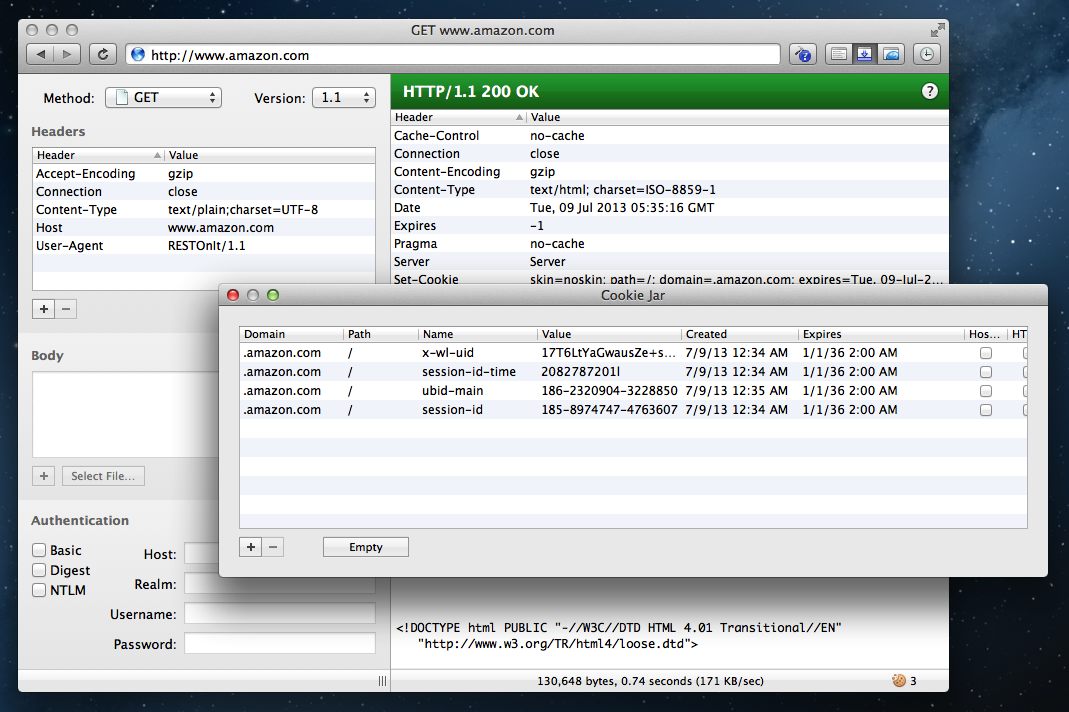Go forward with the right arrow toolbar button
Image resolution: width=1069 pixels, height=712 pixels.
pos(67,55)
